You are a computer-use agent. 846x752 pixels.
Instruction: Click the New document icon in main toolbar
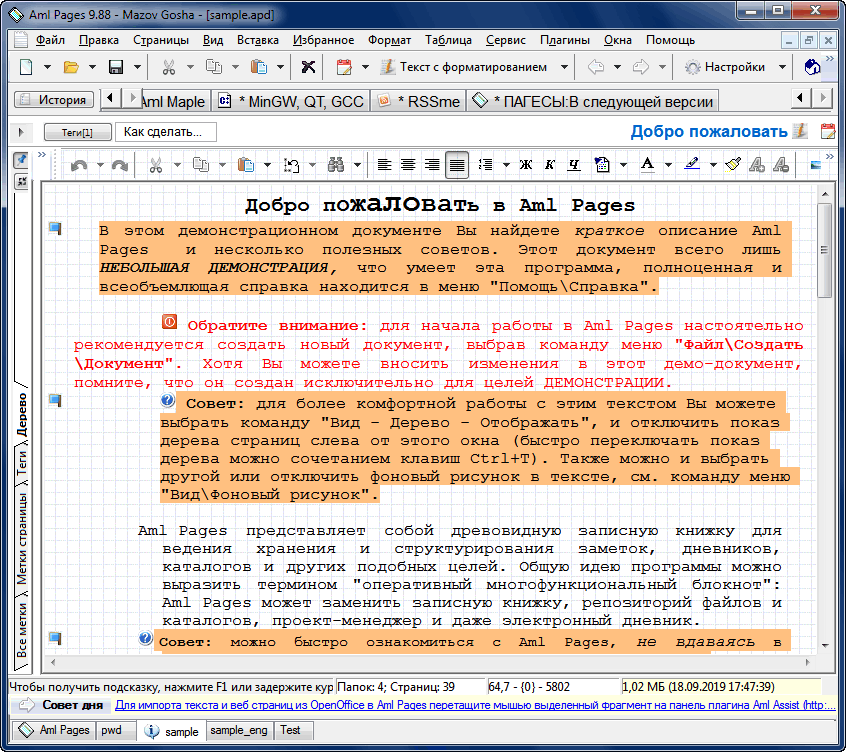pos(25,67)
